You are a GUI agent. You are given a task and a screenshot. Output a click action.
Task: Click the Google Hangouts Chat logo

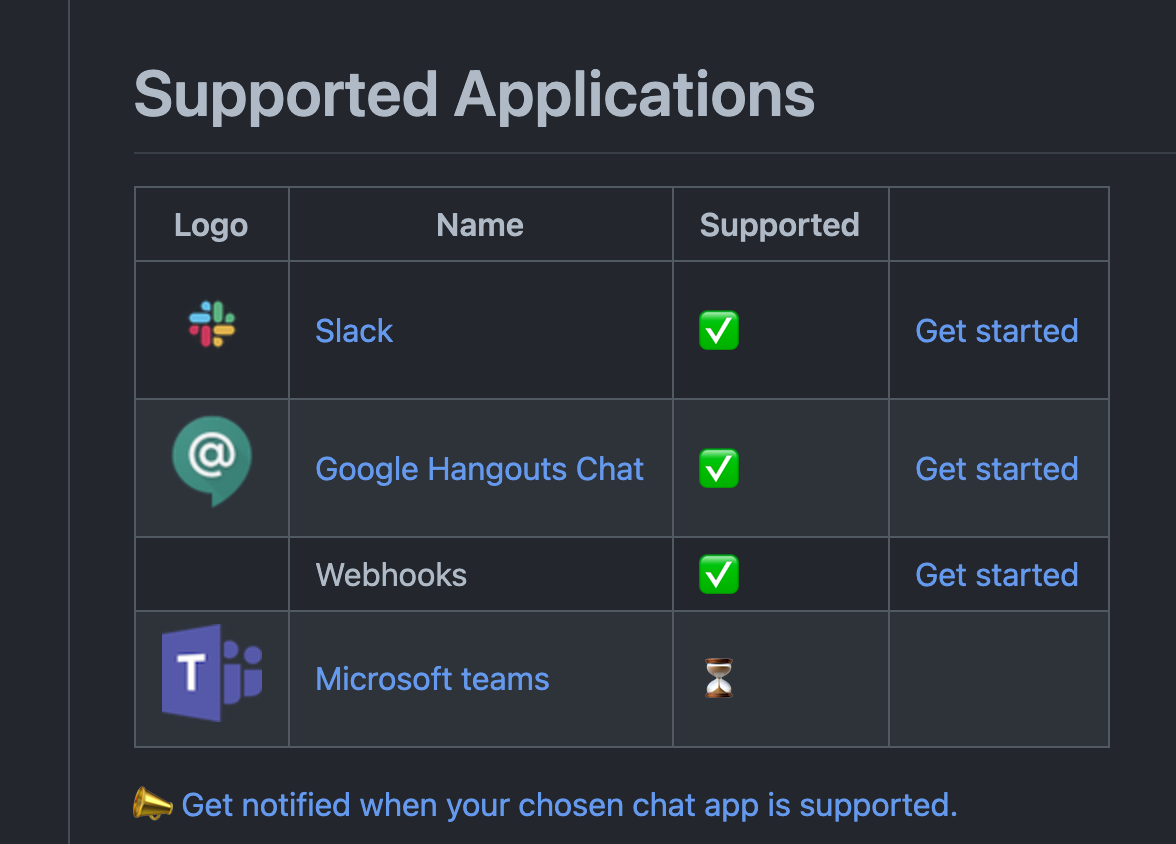(212, 461)
